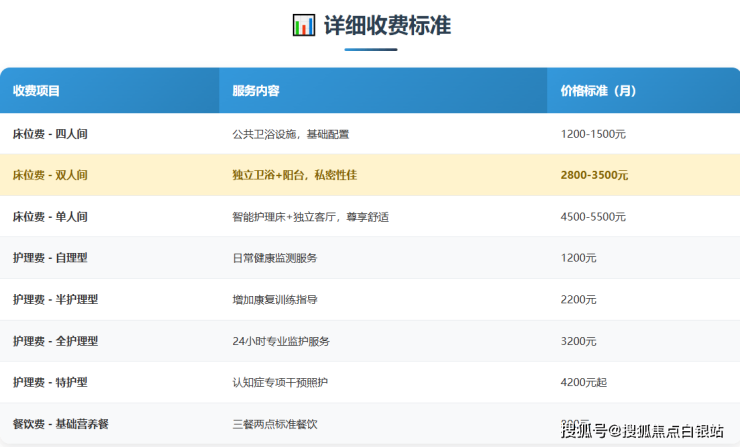The width and height of the screenshot is (740, 447).
Task: Click the bar chart icon beside the title
Action: click(x=303, y=25)
